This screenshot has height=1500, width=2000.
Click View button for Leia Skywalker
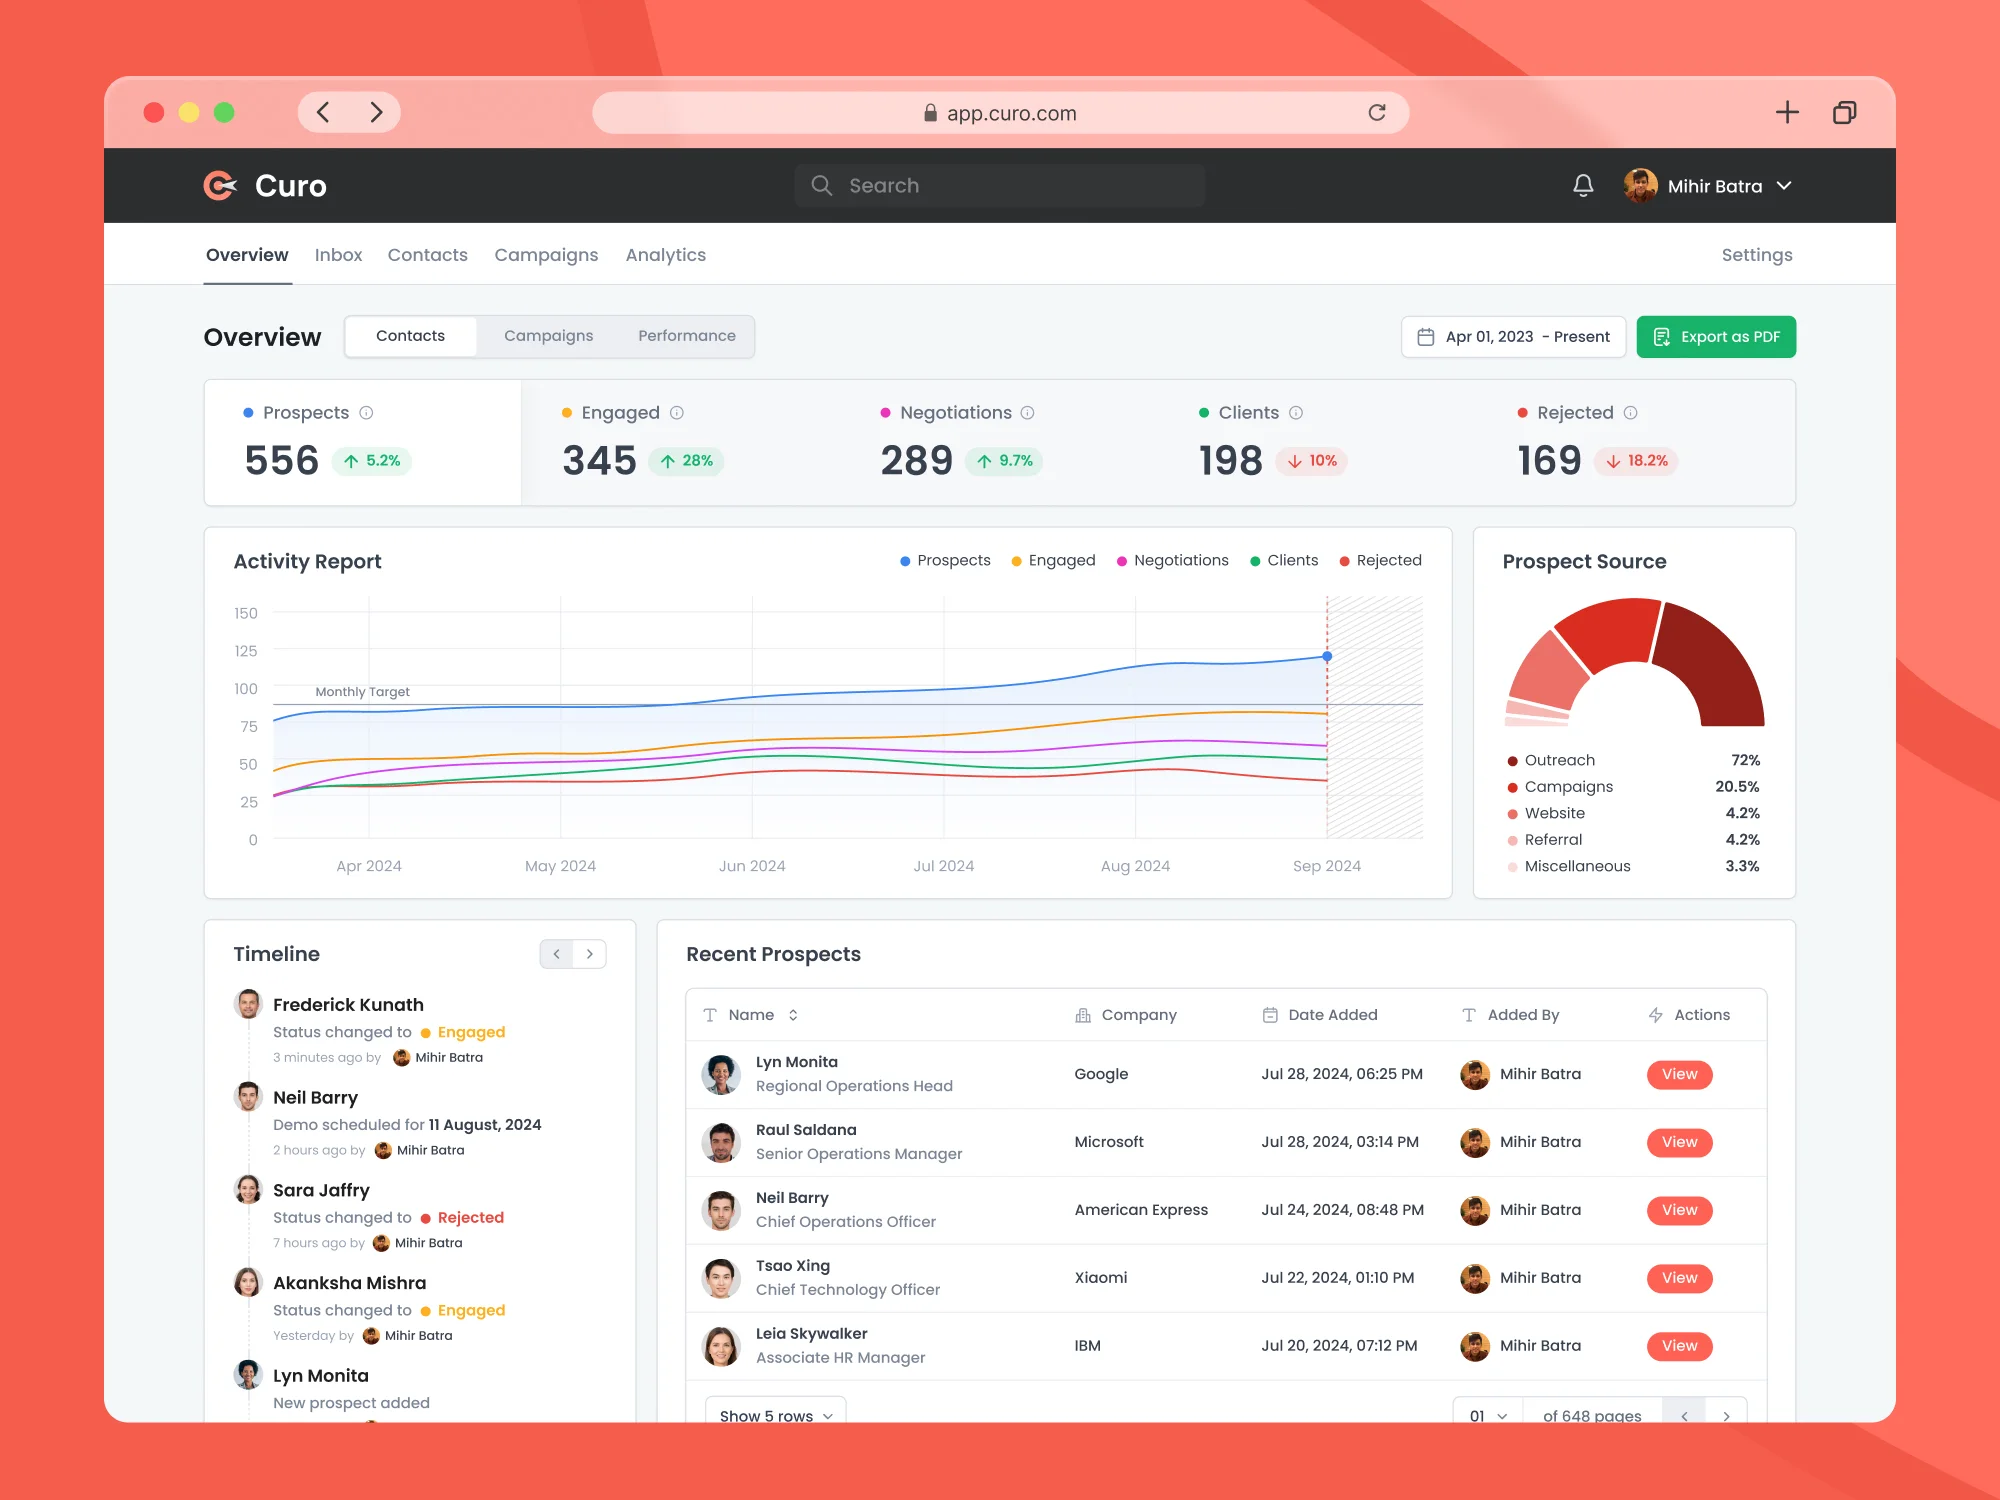1680,1346
